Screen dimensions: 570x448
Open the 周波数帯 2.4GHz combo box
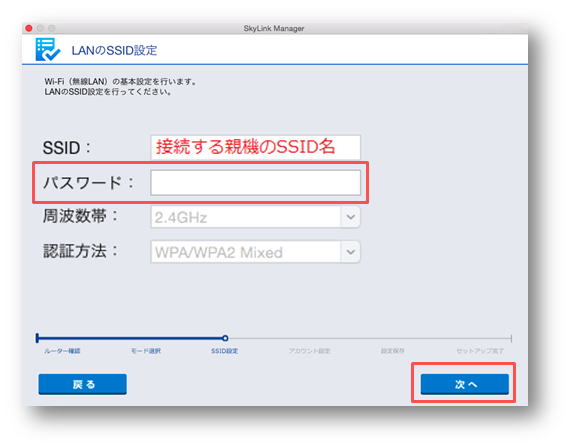[x=256, y=217]
